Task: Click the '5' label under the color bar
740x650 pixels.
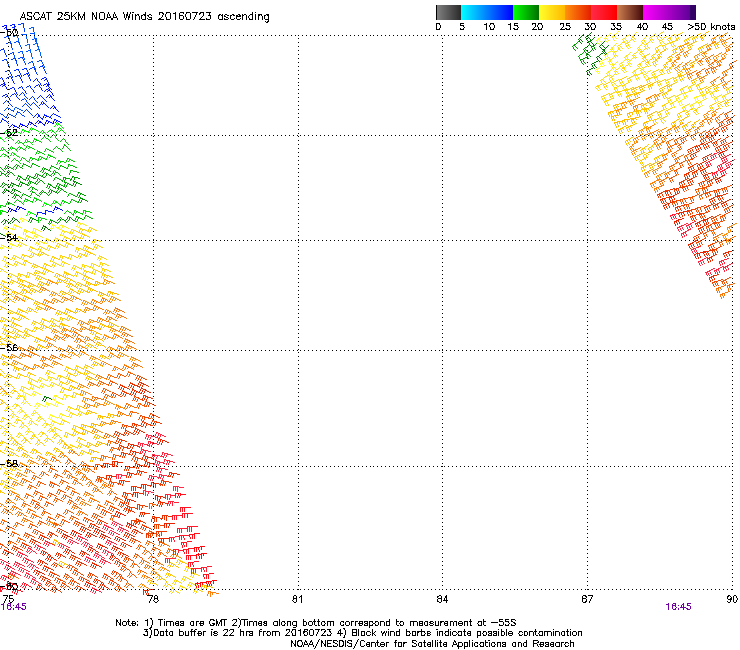Action: pos(462,27)
